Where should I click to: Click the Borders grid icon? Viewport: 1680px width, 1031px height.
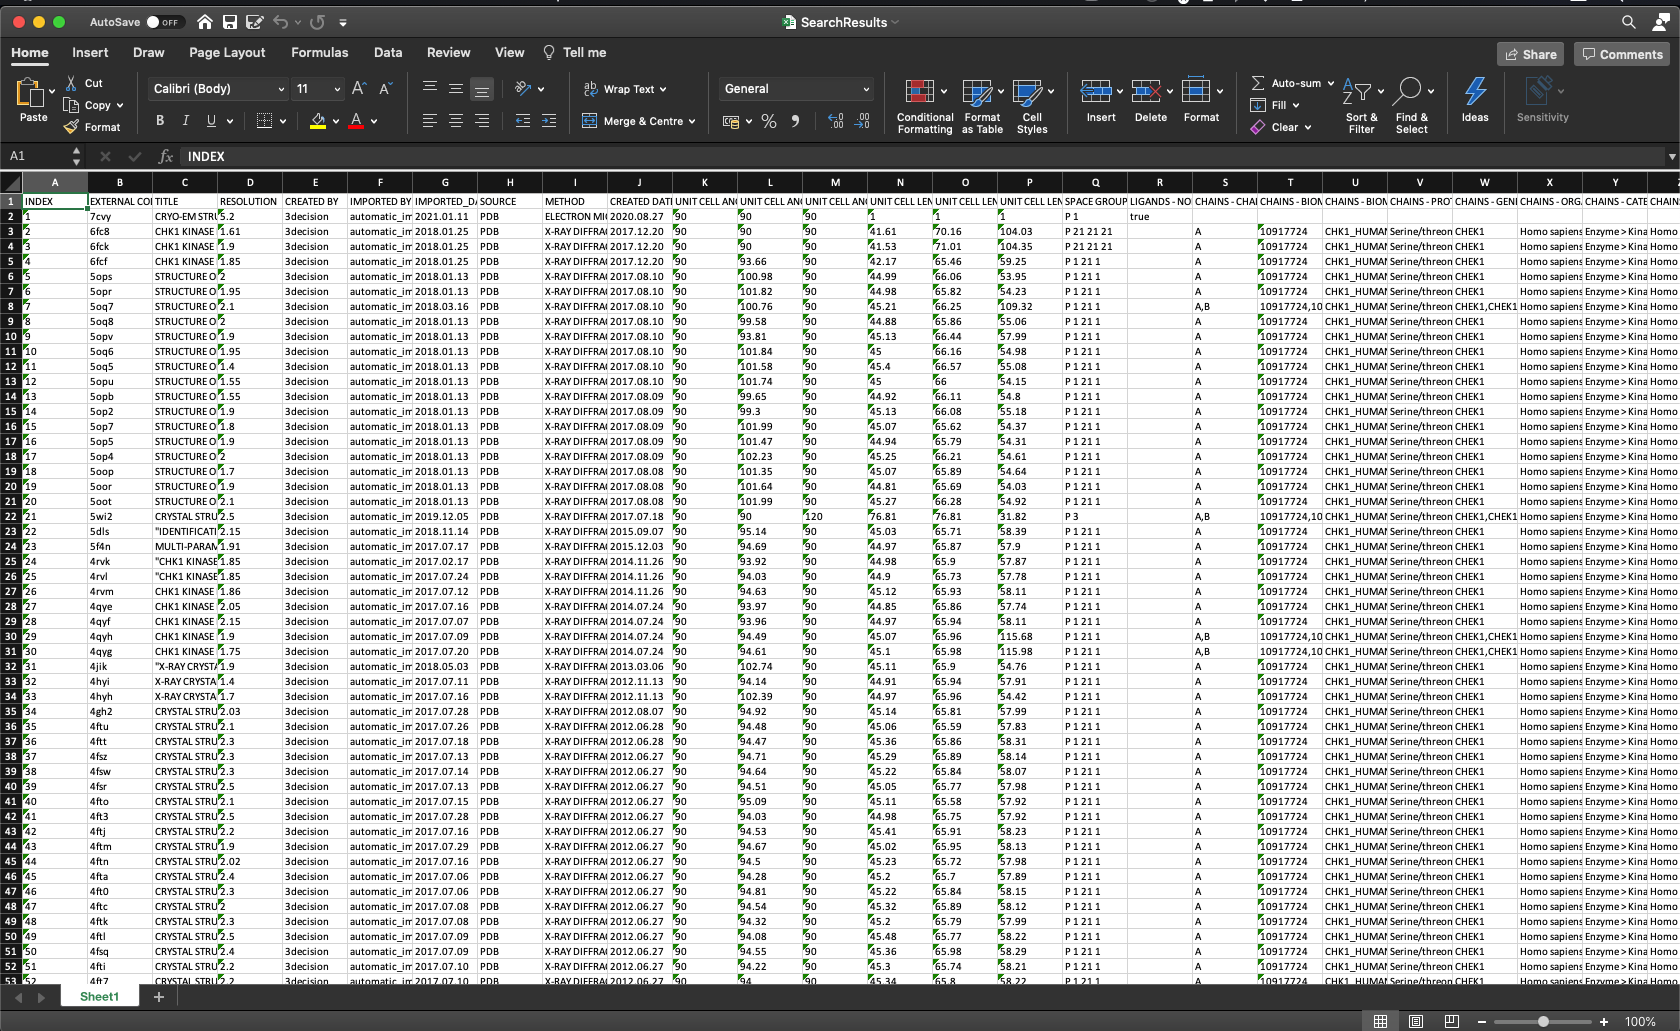coord(264,121)
